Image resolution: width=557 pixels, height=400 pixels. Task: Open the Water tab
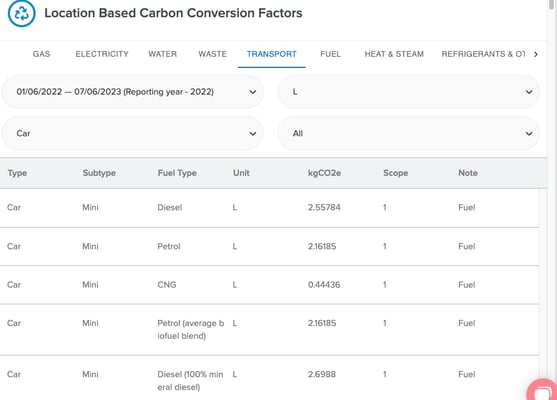click(162, 54)
